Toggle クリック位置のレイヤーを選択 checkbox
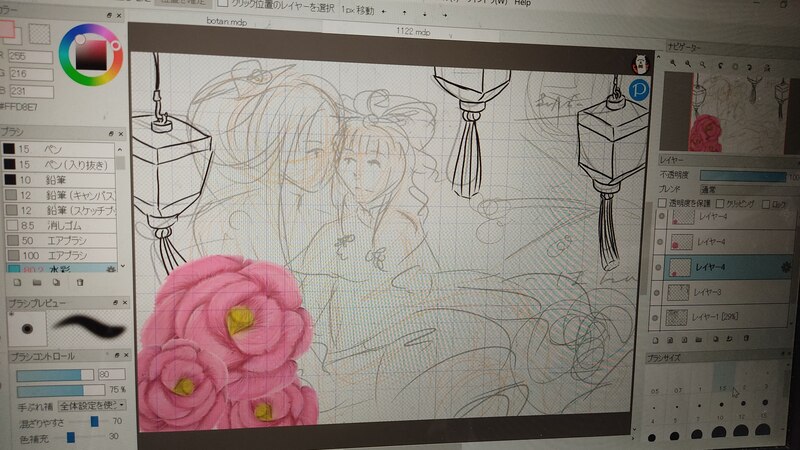The image size is (800, 450). click(x=222, y=4)
